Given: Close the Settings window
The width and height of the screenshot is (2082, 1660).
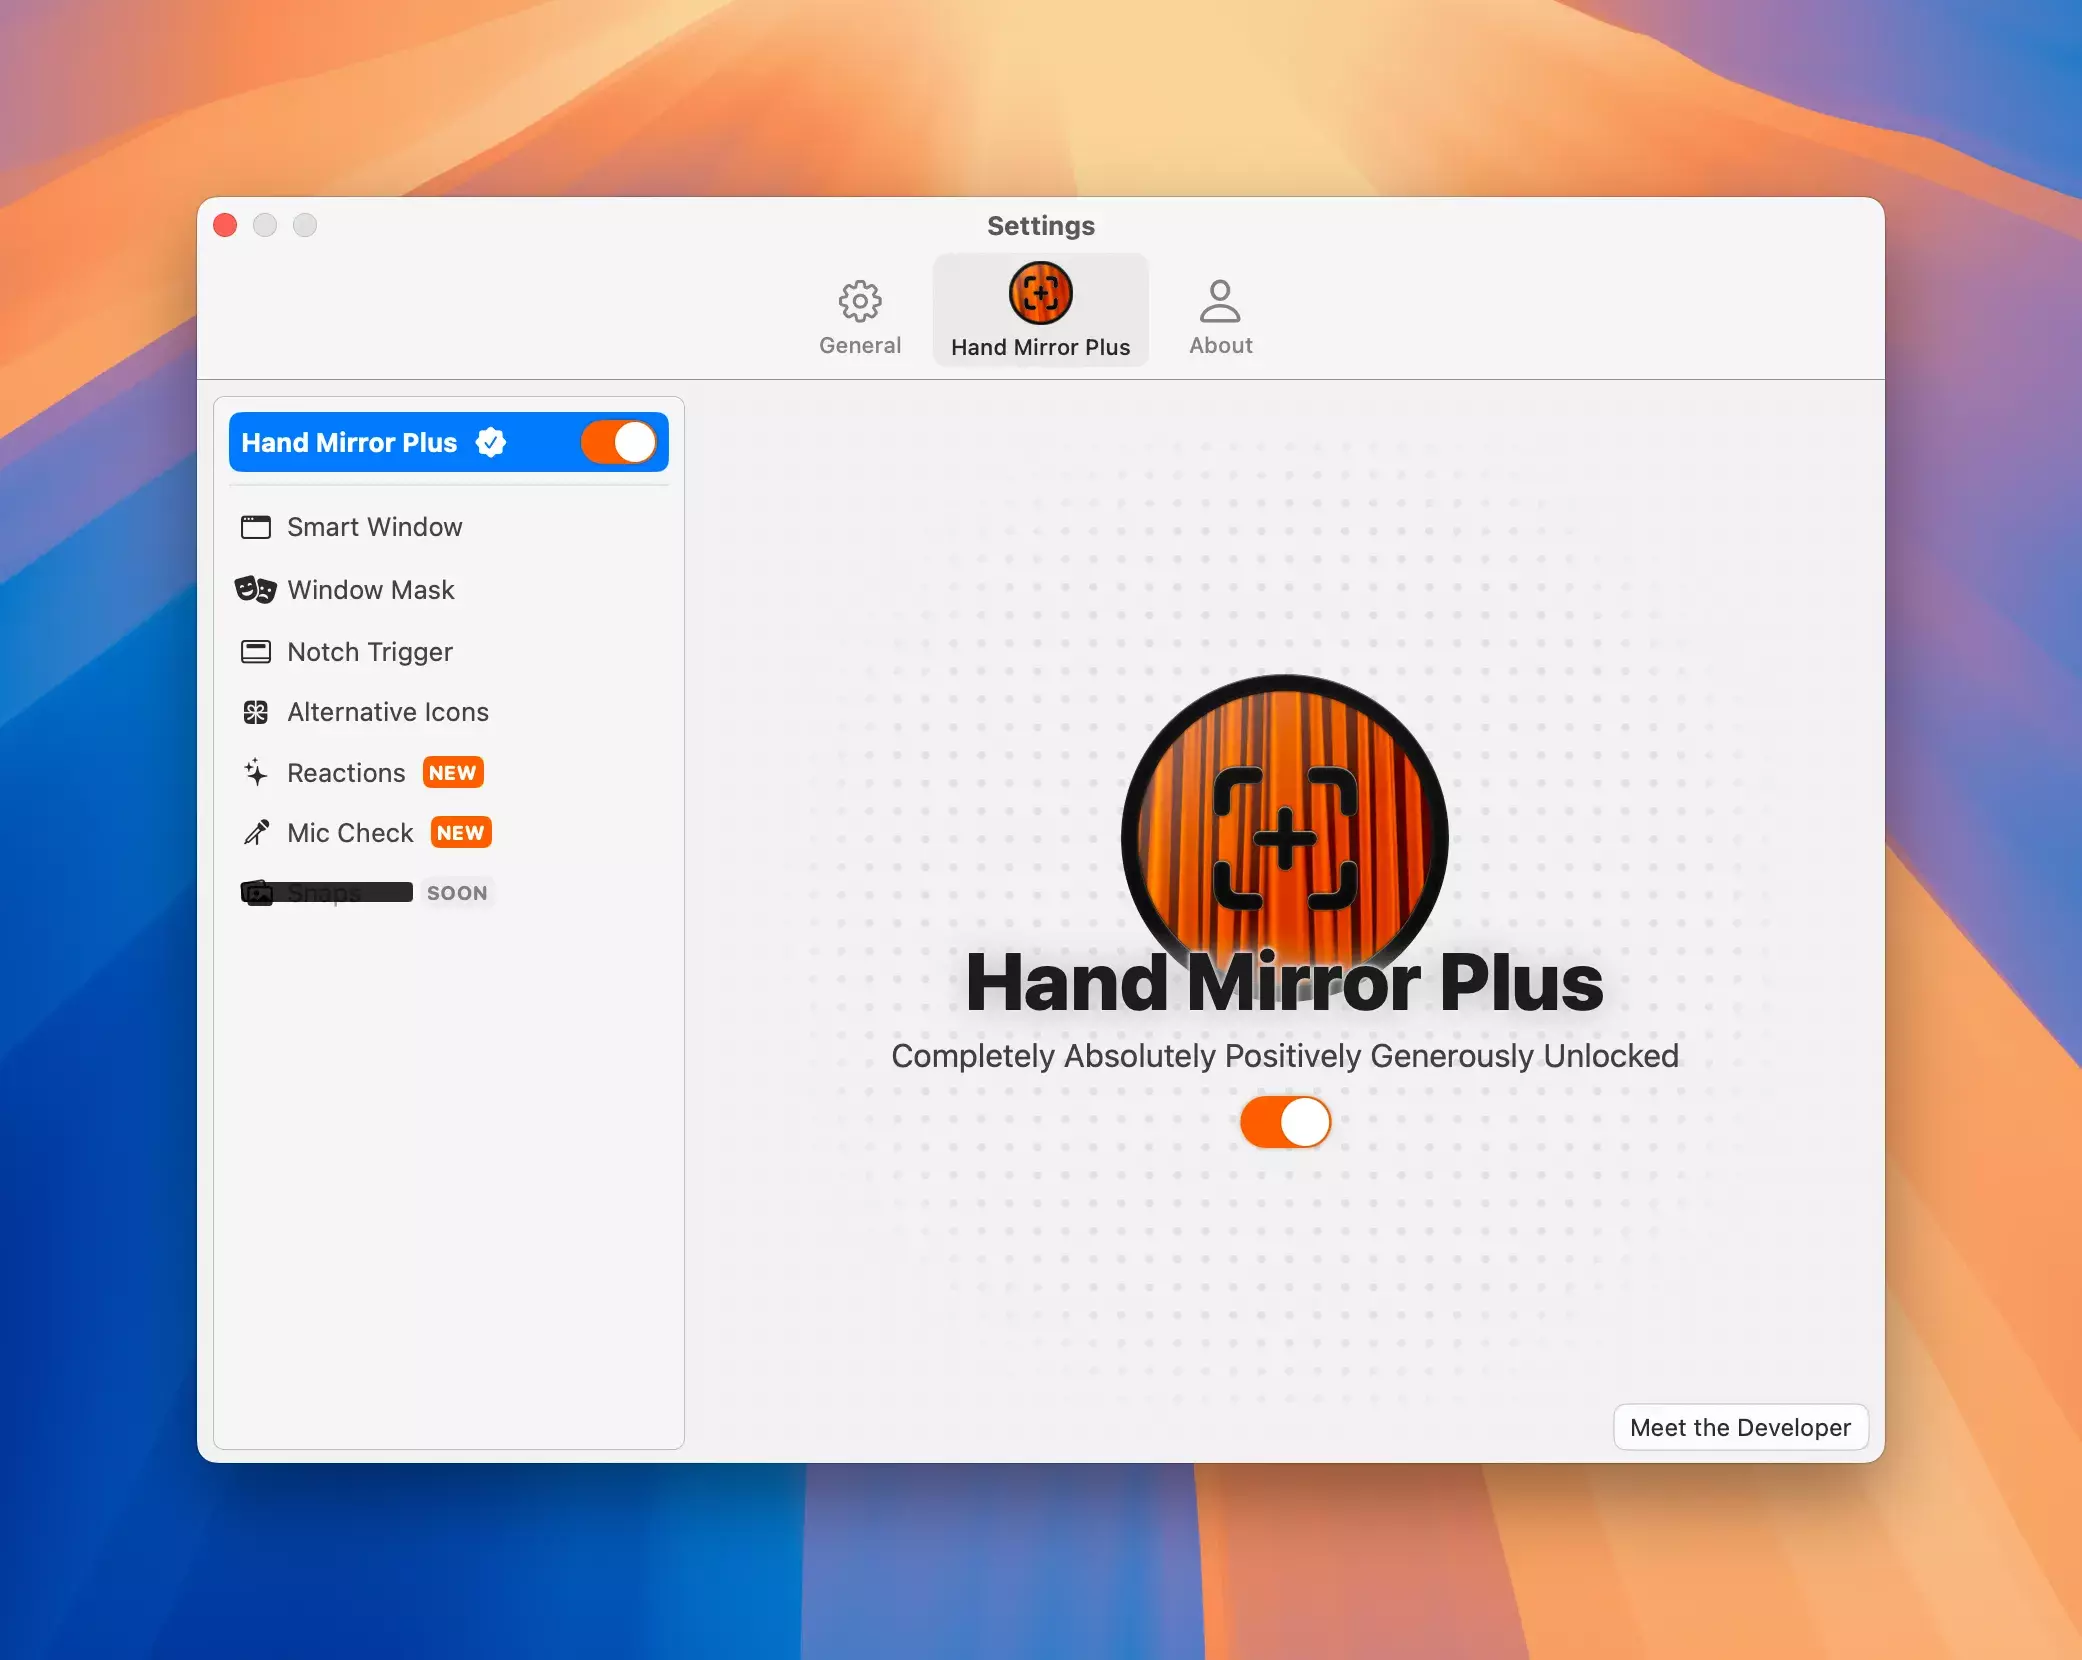Looking at the screenshot, I should (225, 225).
